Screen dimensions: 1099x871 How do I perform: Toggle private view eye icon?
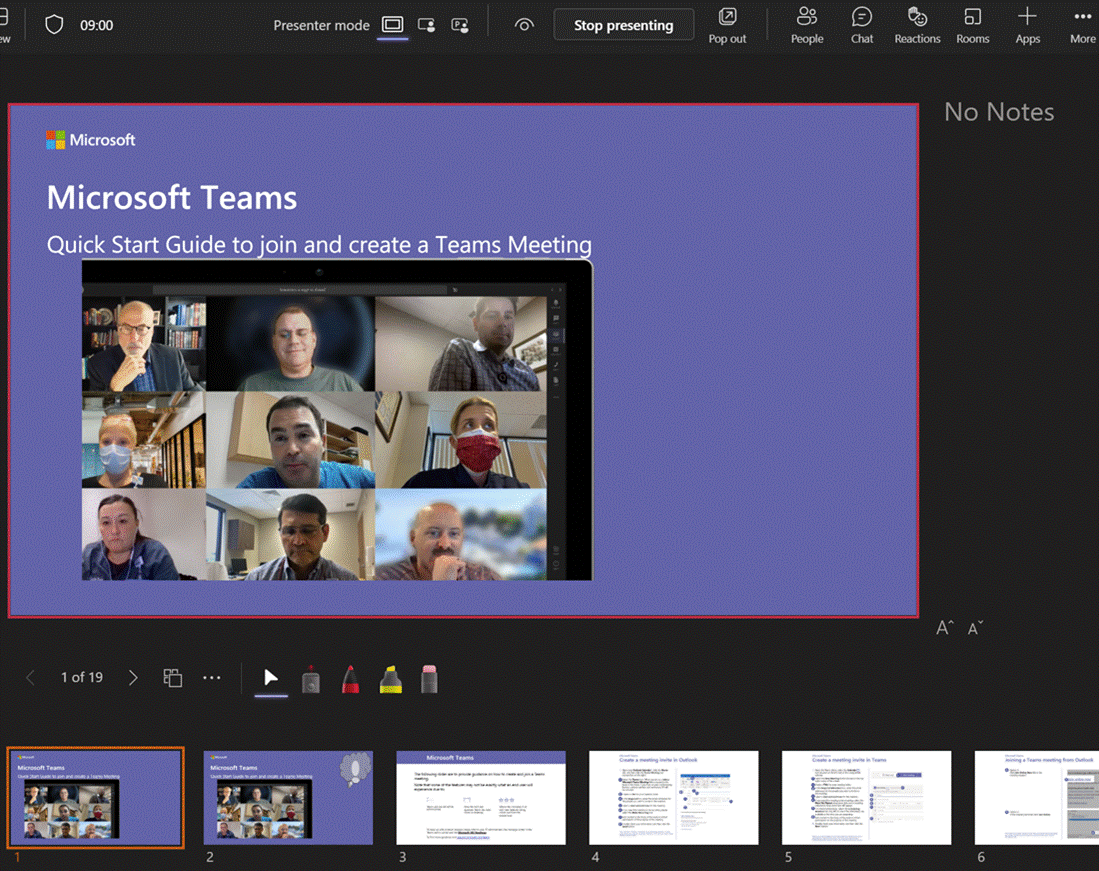click(524, 25)
